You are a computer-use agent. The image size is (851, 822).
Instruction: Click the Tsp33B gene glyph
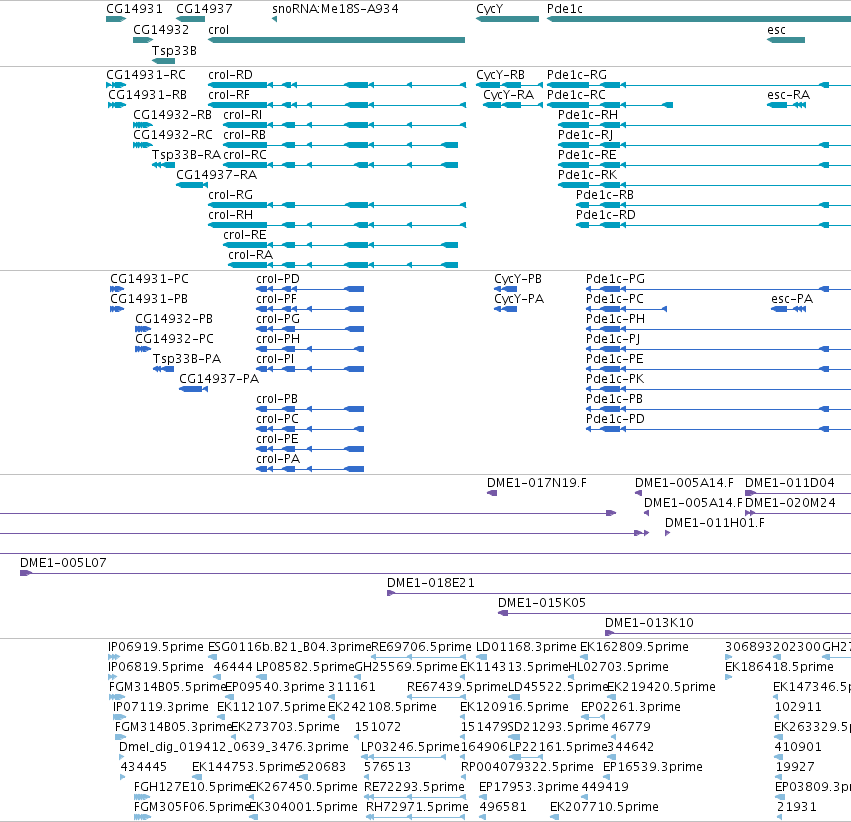point(163,61)
